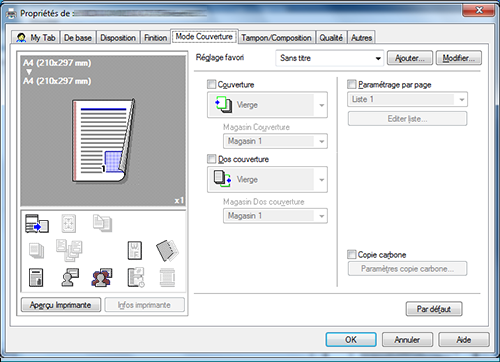Open the Réglage favori dropdown

click(x=329, y=58)
